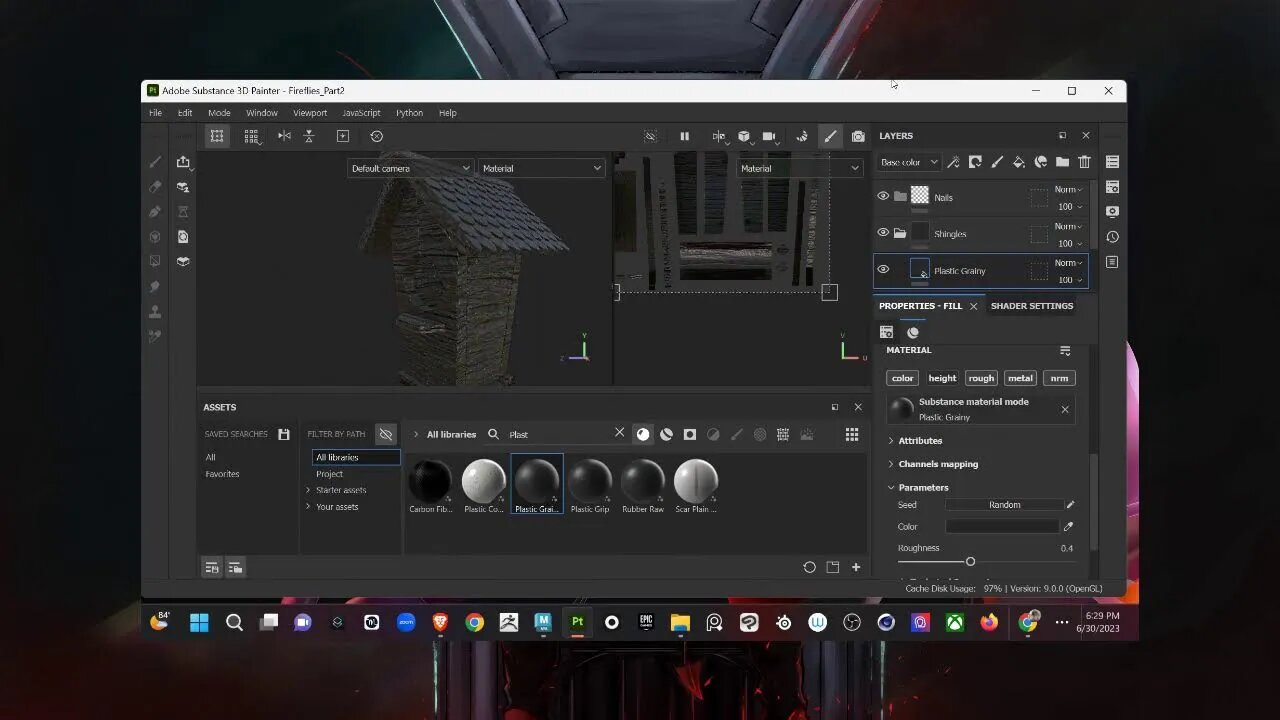Viewport: 1280px width, 720px height.
Task: Add a mask icon in Layers toolbar
Action: tap(975, 162)
